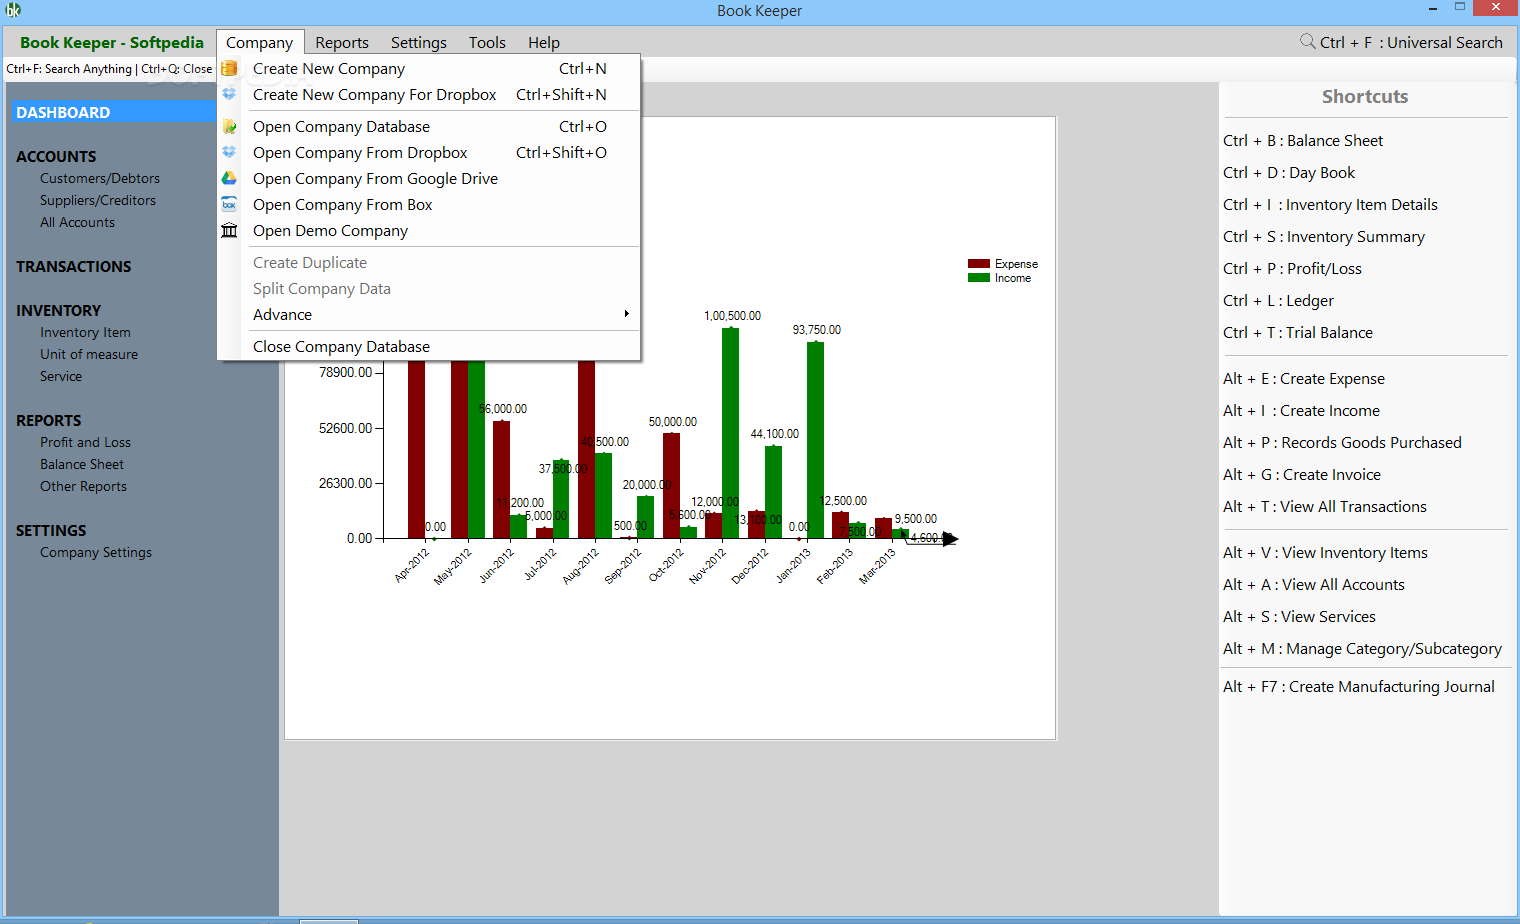Image resolution: width=1520 pixels, height=924 pixels.
Task: Click Alt + G : Create Invoice shortcut
Action: coord(1302,475)
